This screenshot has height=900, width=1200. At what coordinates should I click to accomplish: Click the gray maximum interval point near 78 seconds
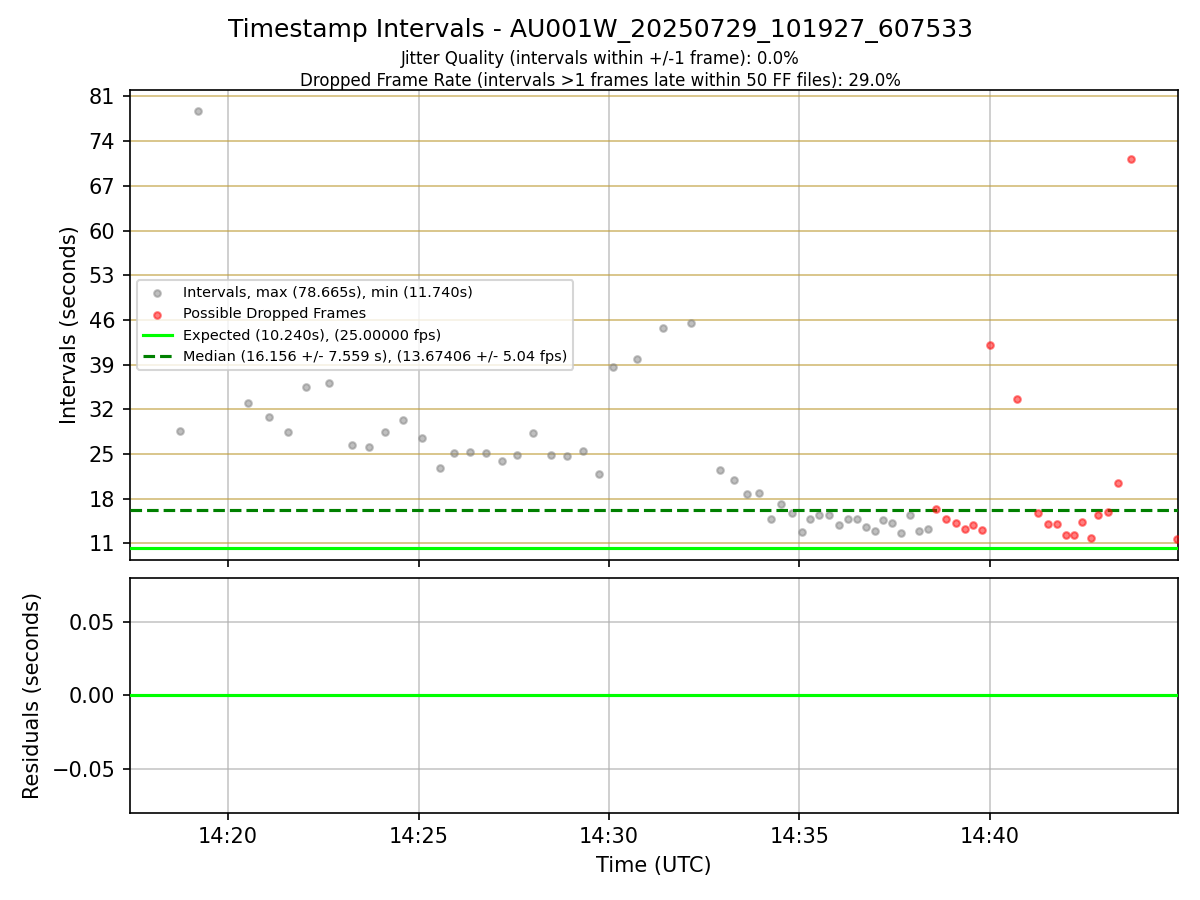pos(198,111)
